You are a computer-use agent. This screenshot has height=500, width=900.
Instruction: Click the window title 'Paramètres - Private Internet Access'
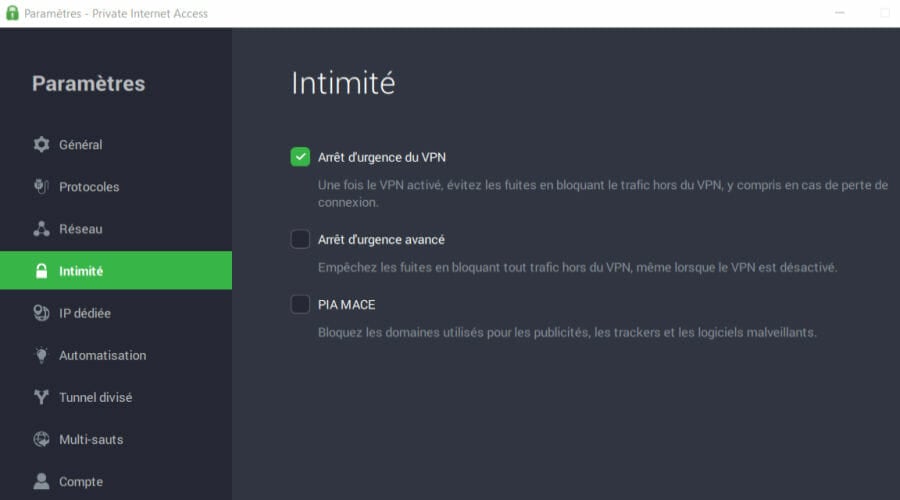click(x=116, y=13)
